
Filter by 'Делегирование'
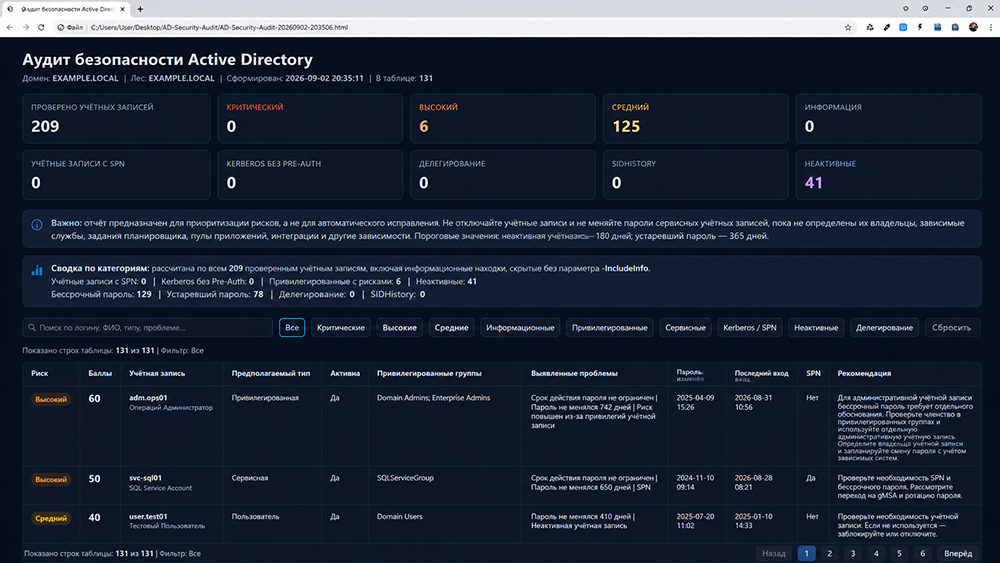(885, 328)
